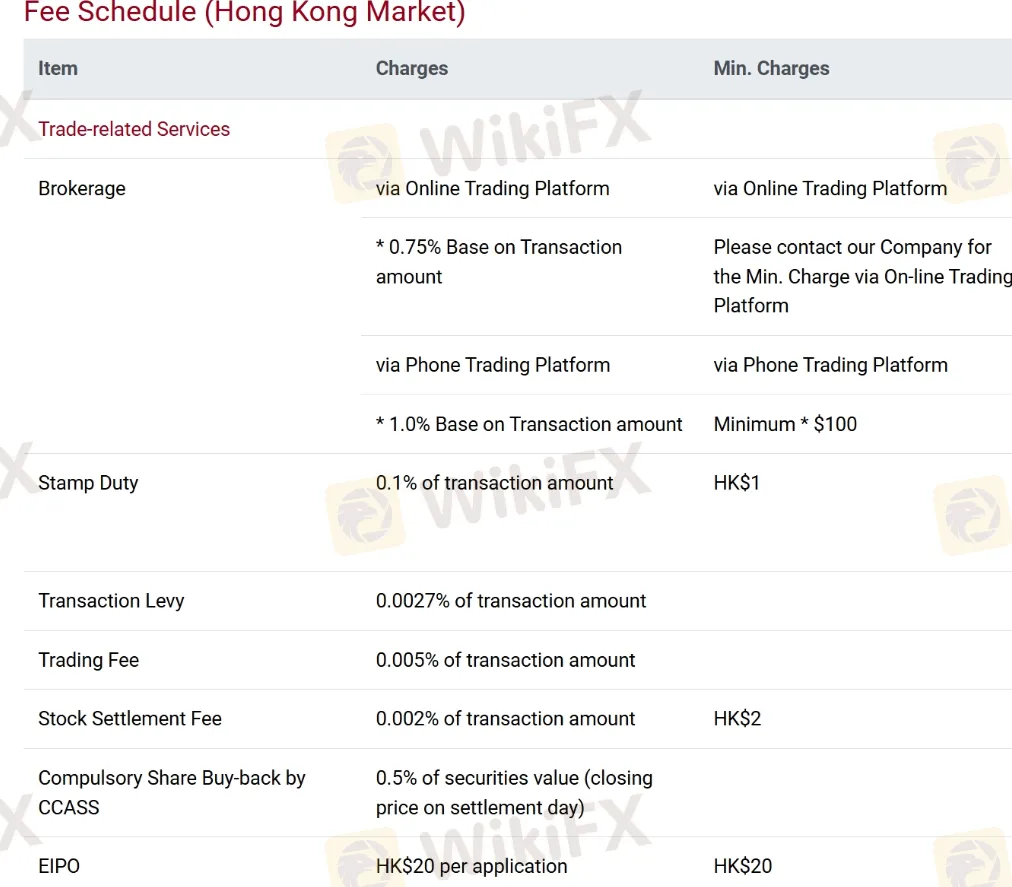
Task: Click the 0.0027% of transaction amount cell
Action: pos(511,601)
